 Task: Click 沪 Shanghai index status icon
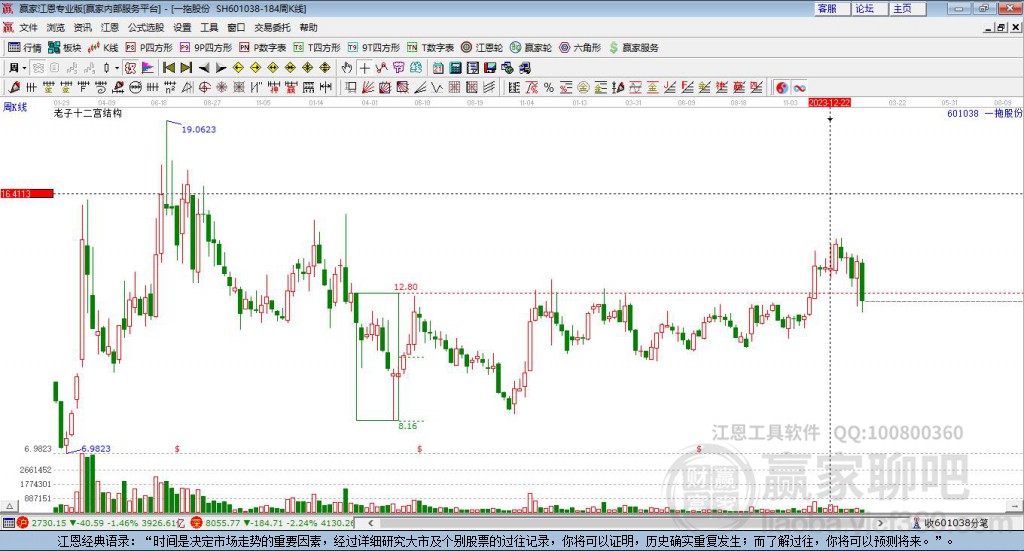(23, 523)
